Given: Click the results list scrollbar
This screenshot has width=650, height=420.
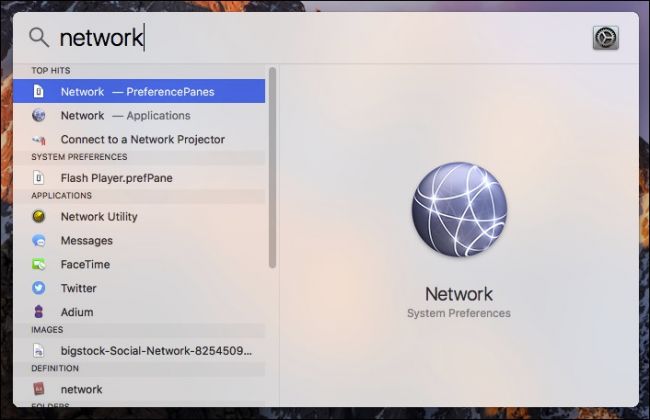Looking at the screenshot, I should click(272, 168).
